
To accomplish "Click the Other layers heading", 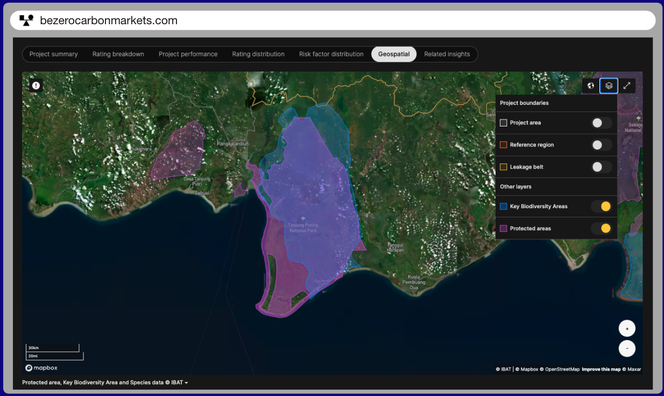I will (x=515, y=187).
